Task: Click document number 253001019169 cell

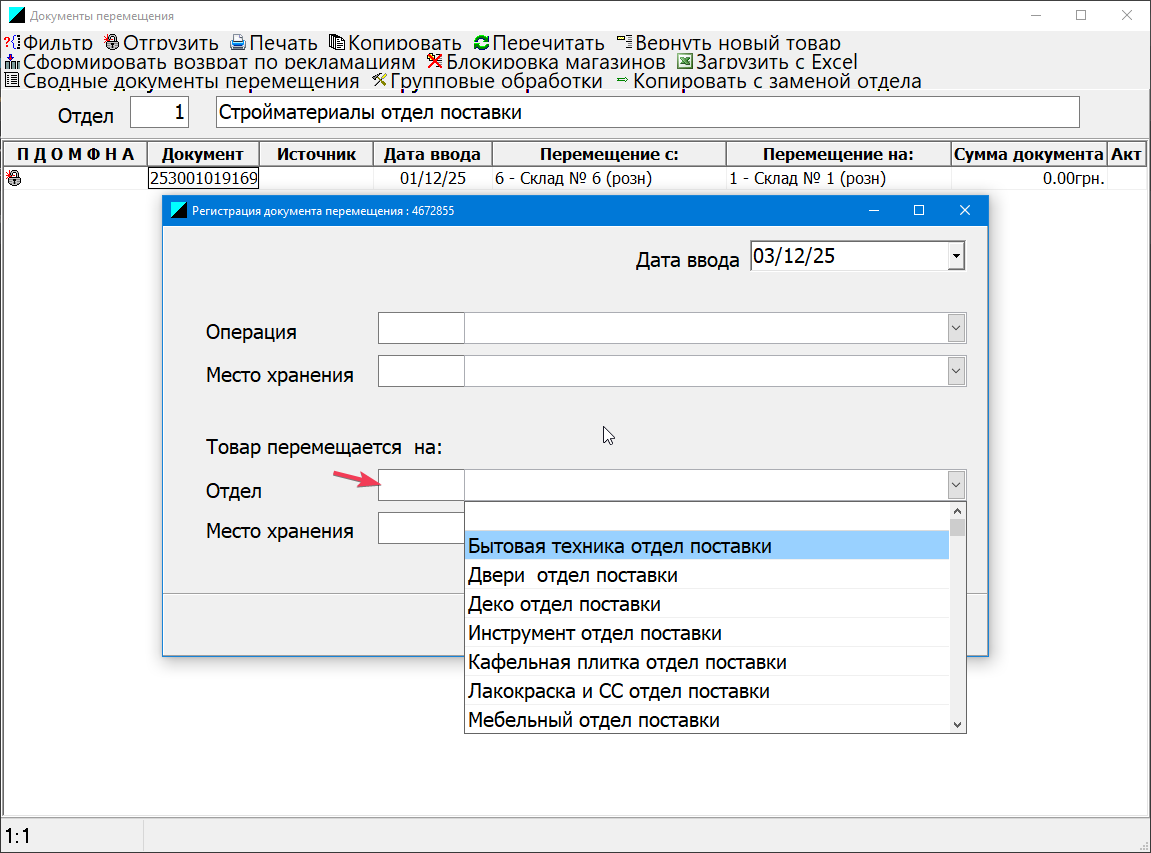Action: point(203,178)
